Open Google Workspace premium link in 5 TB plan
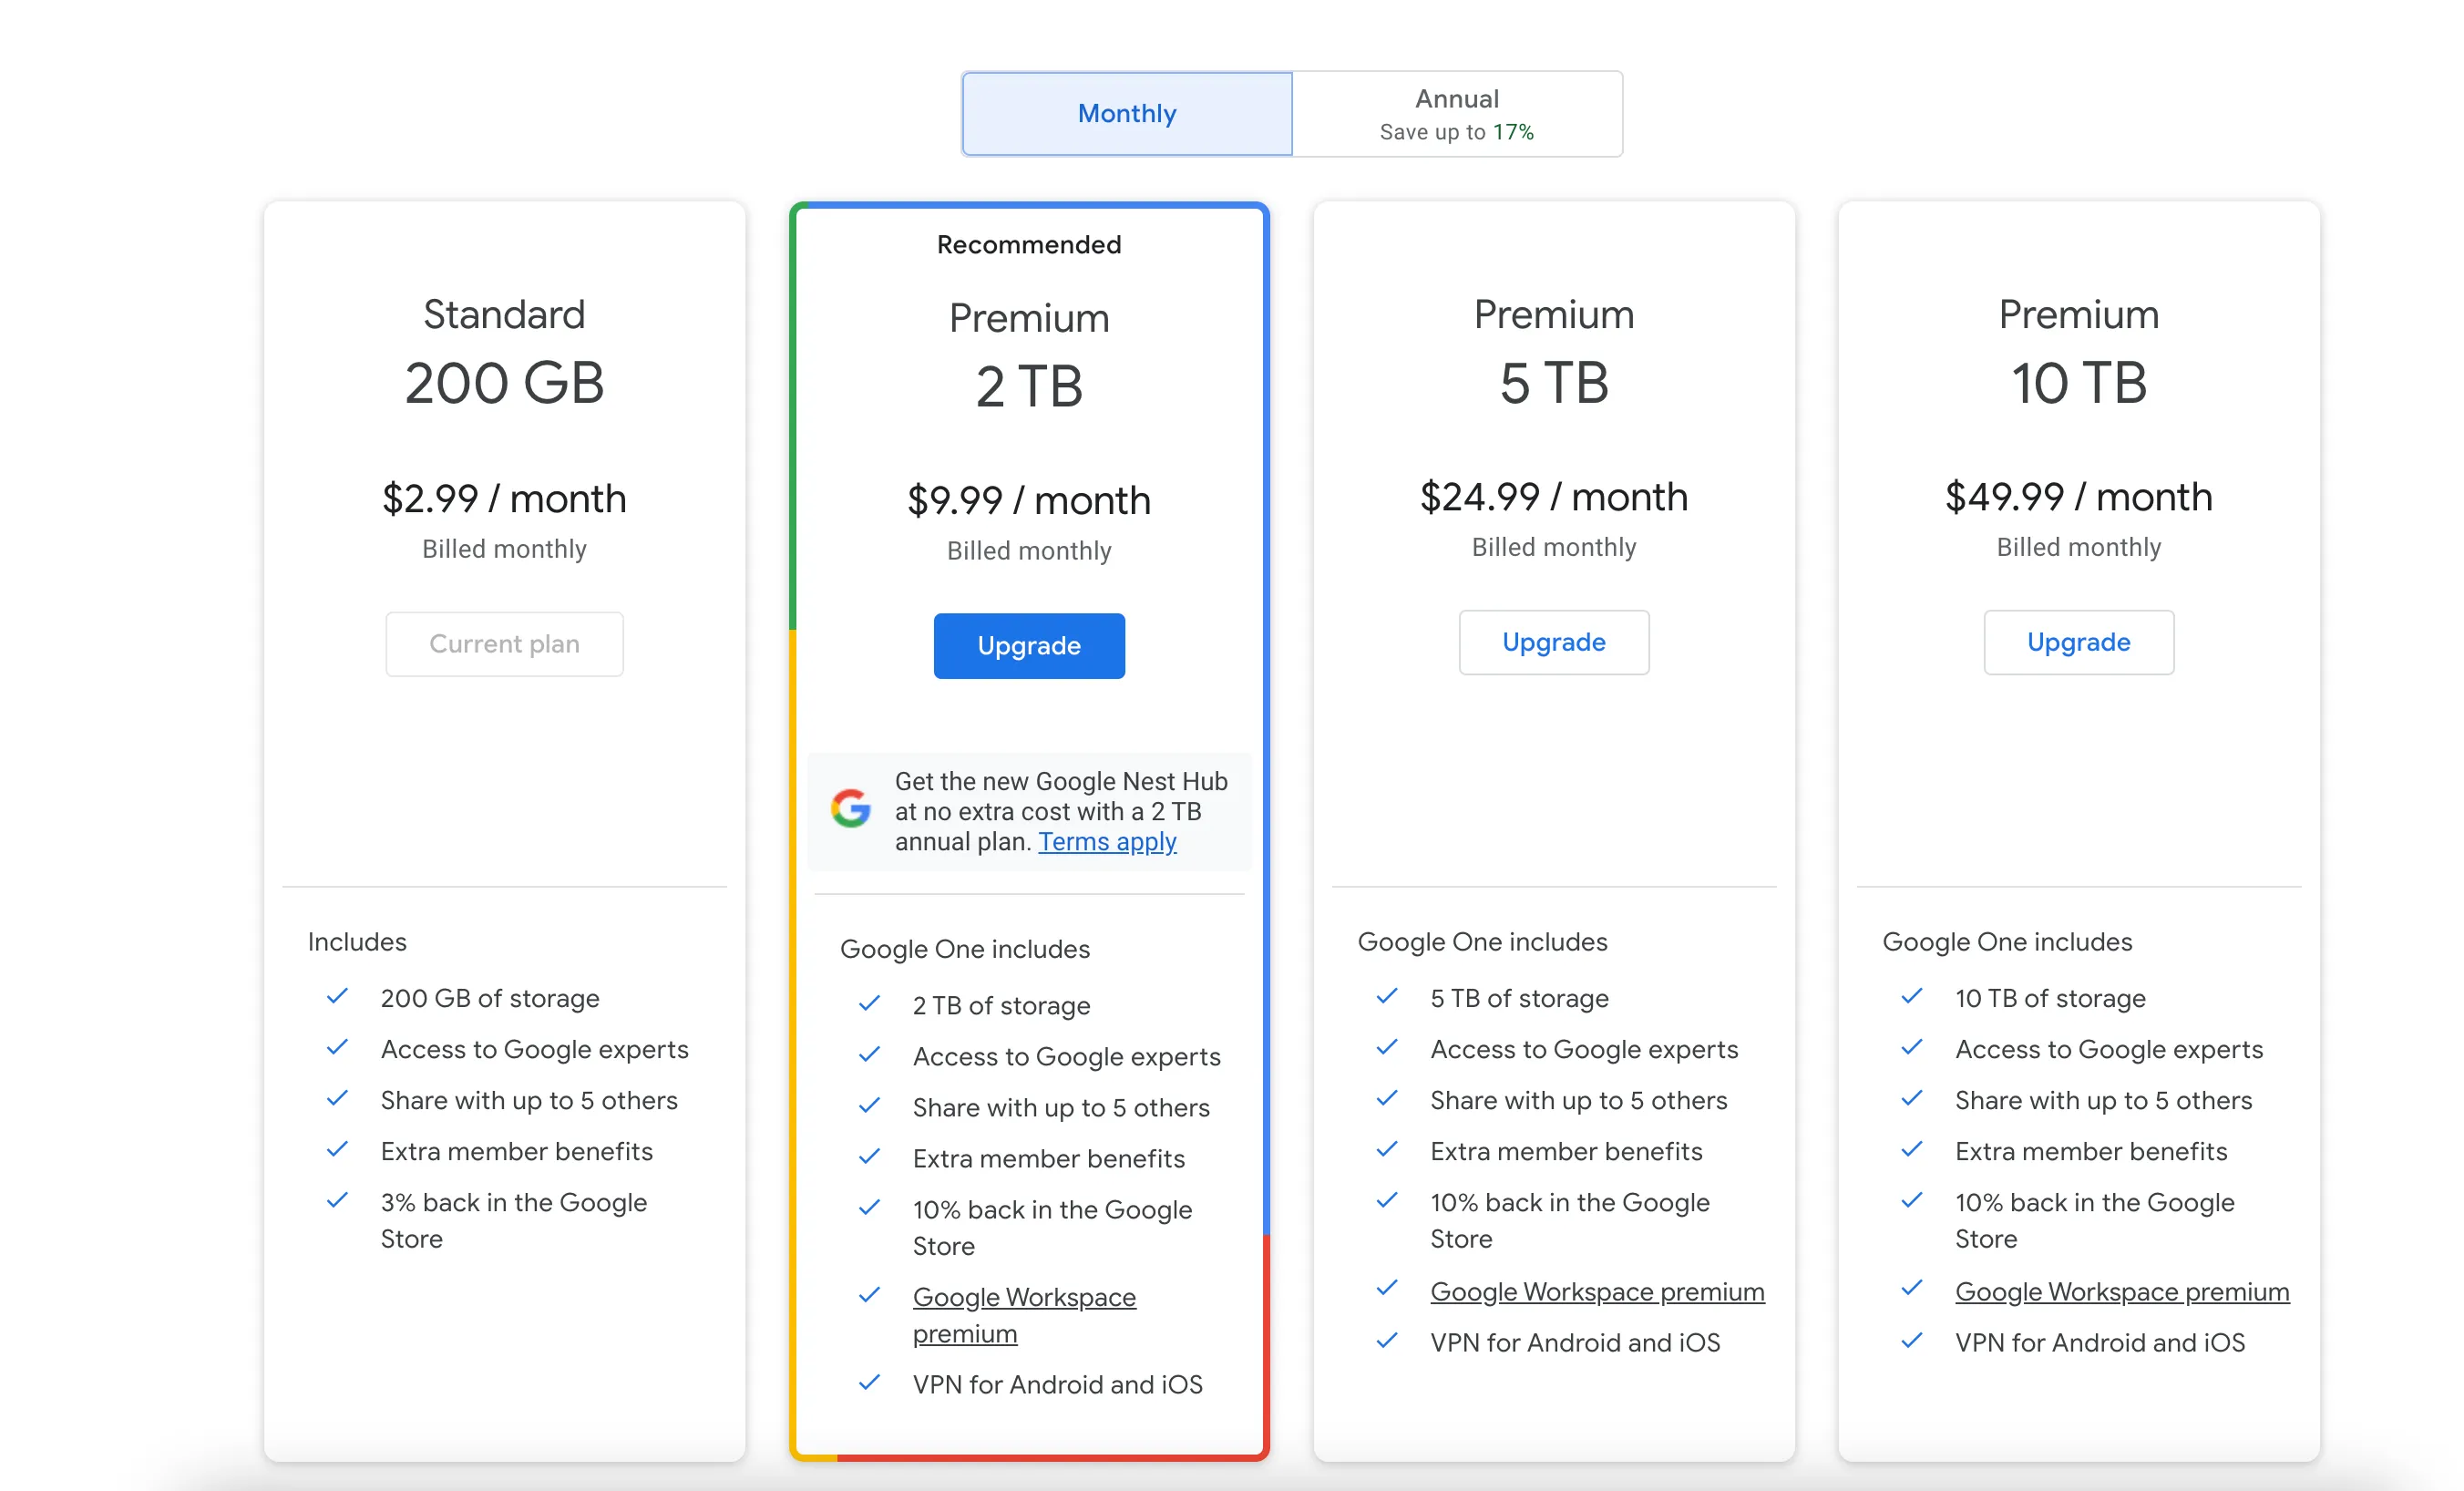Screen dimensions: 2464x1491 [1597, 1292]
